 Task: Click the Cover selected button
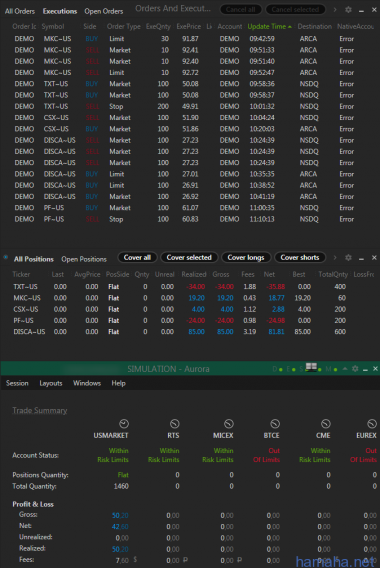click(x=189, y=258)
